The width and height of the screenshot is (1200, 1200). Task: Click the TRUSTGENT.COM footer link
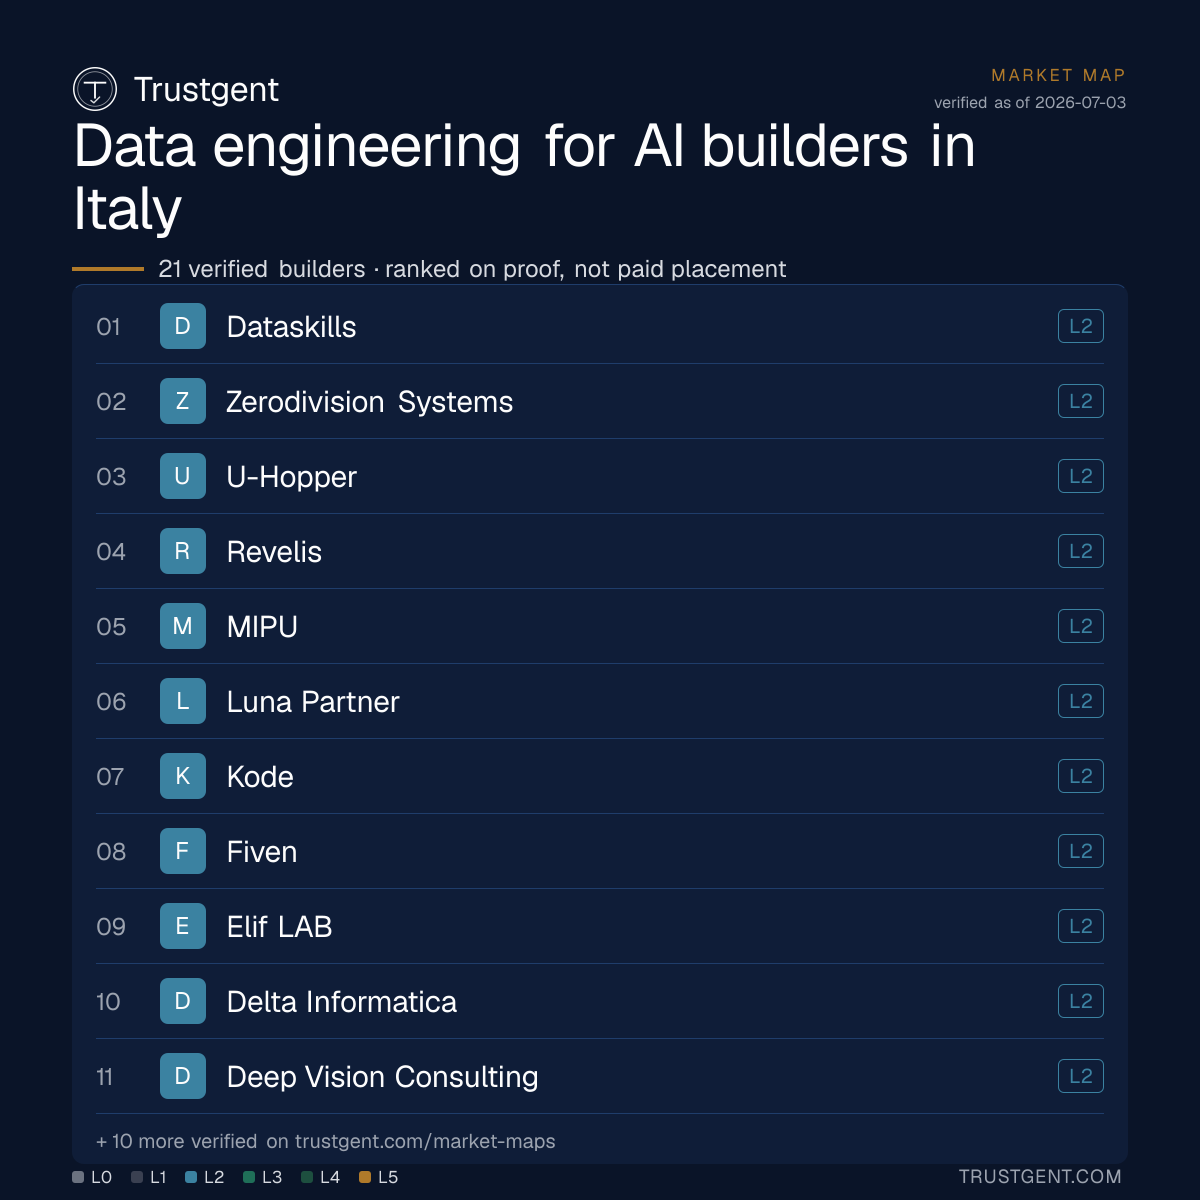tap(1040, 1177)
